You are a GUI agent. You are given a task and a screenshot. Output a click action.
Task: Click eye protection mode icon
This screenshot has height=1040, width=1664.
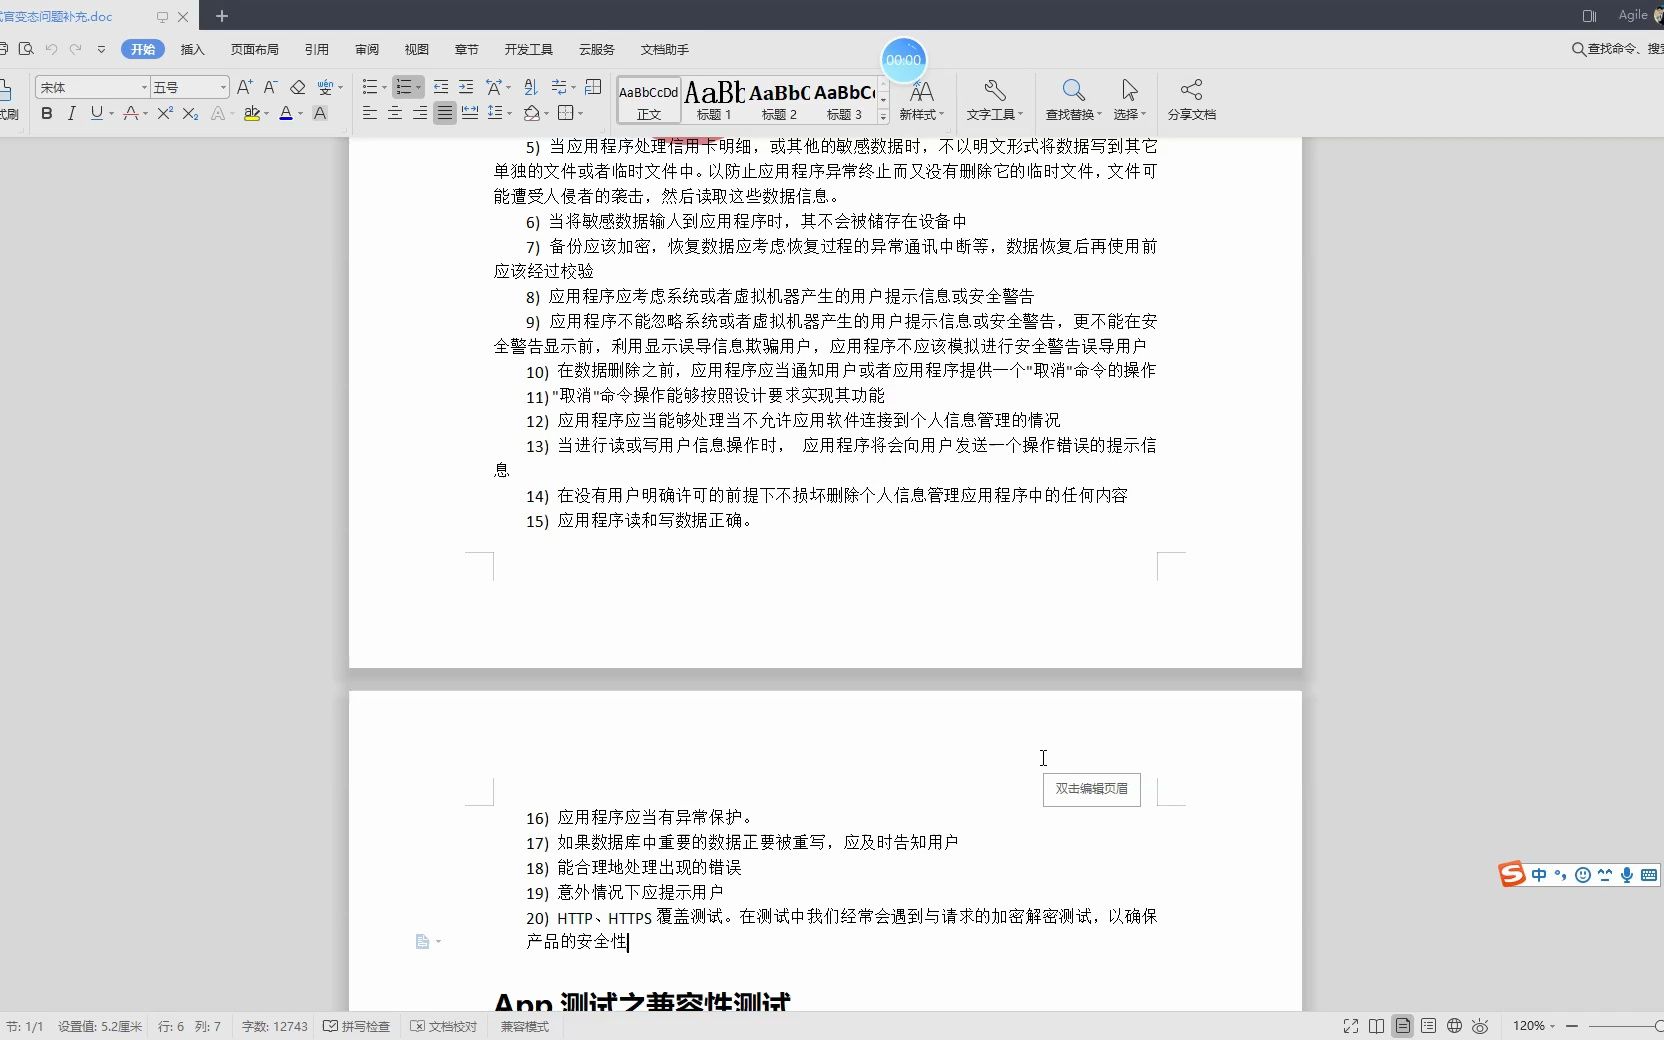[x=1481, y=1026]
